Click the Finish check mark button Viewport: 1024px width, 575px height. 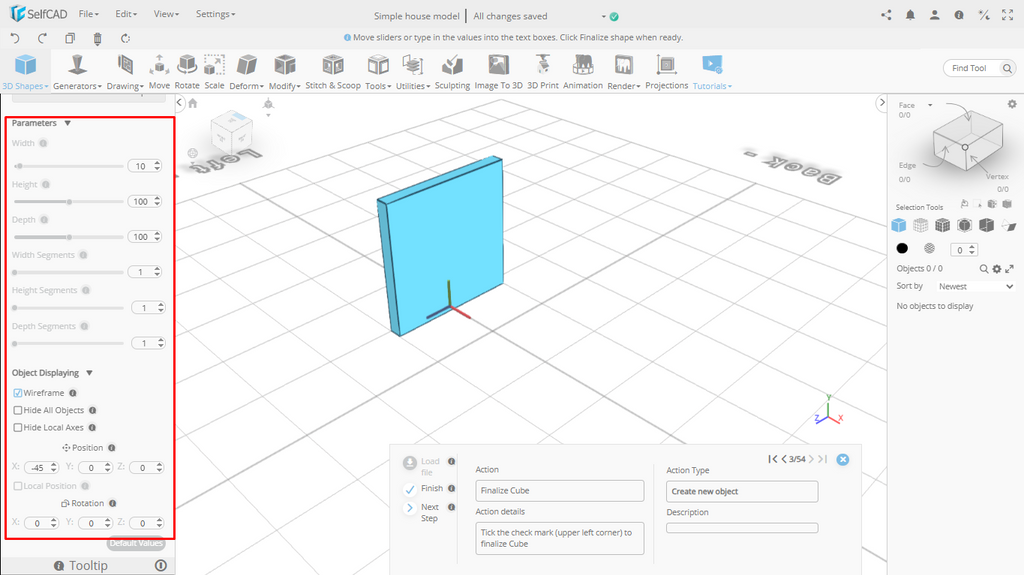tap(410, 489)
